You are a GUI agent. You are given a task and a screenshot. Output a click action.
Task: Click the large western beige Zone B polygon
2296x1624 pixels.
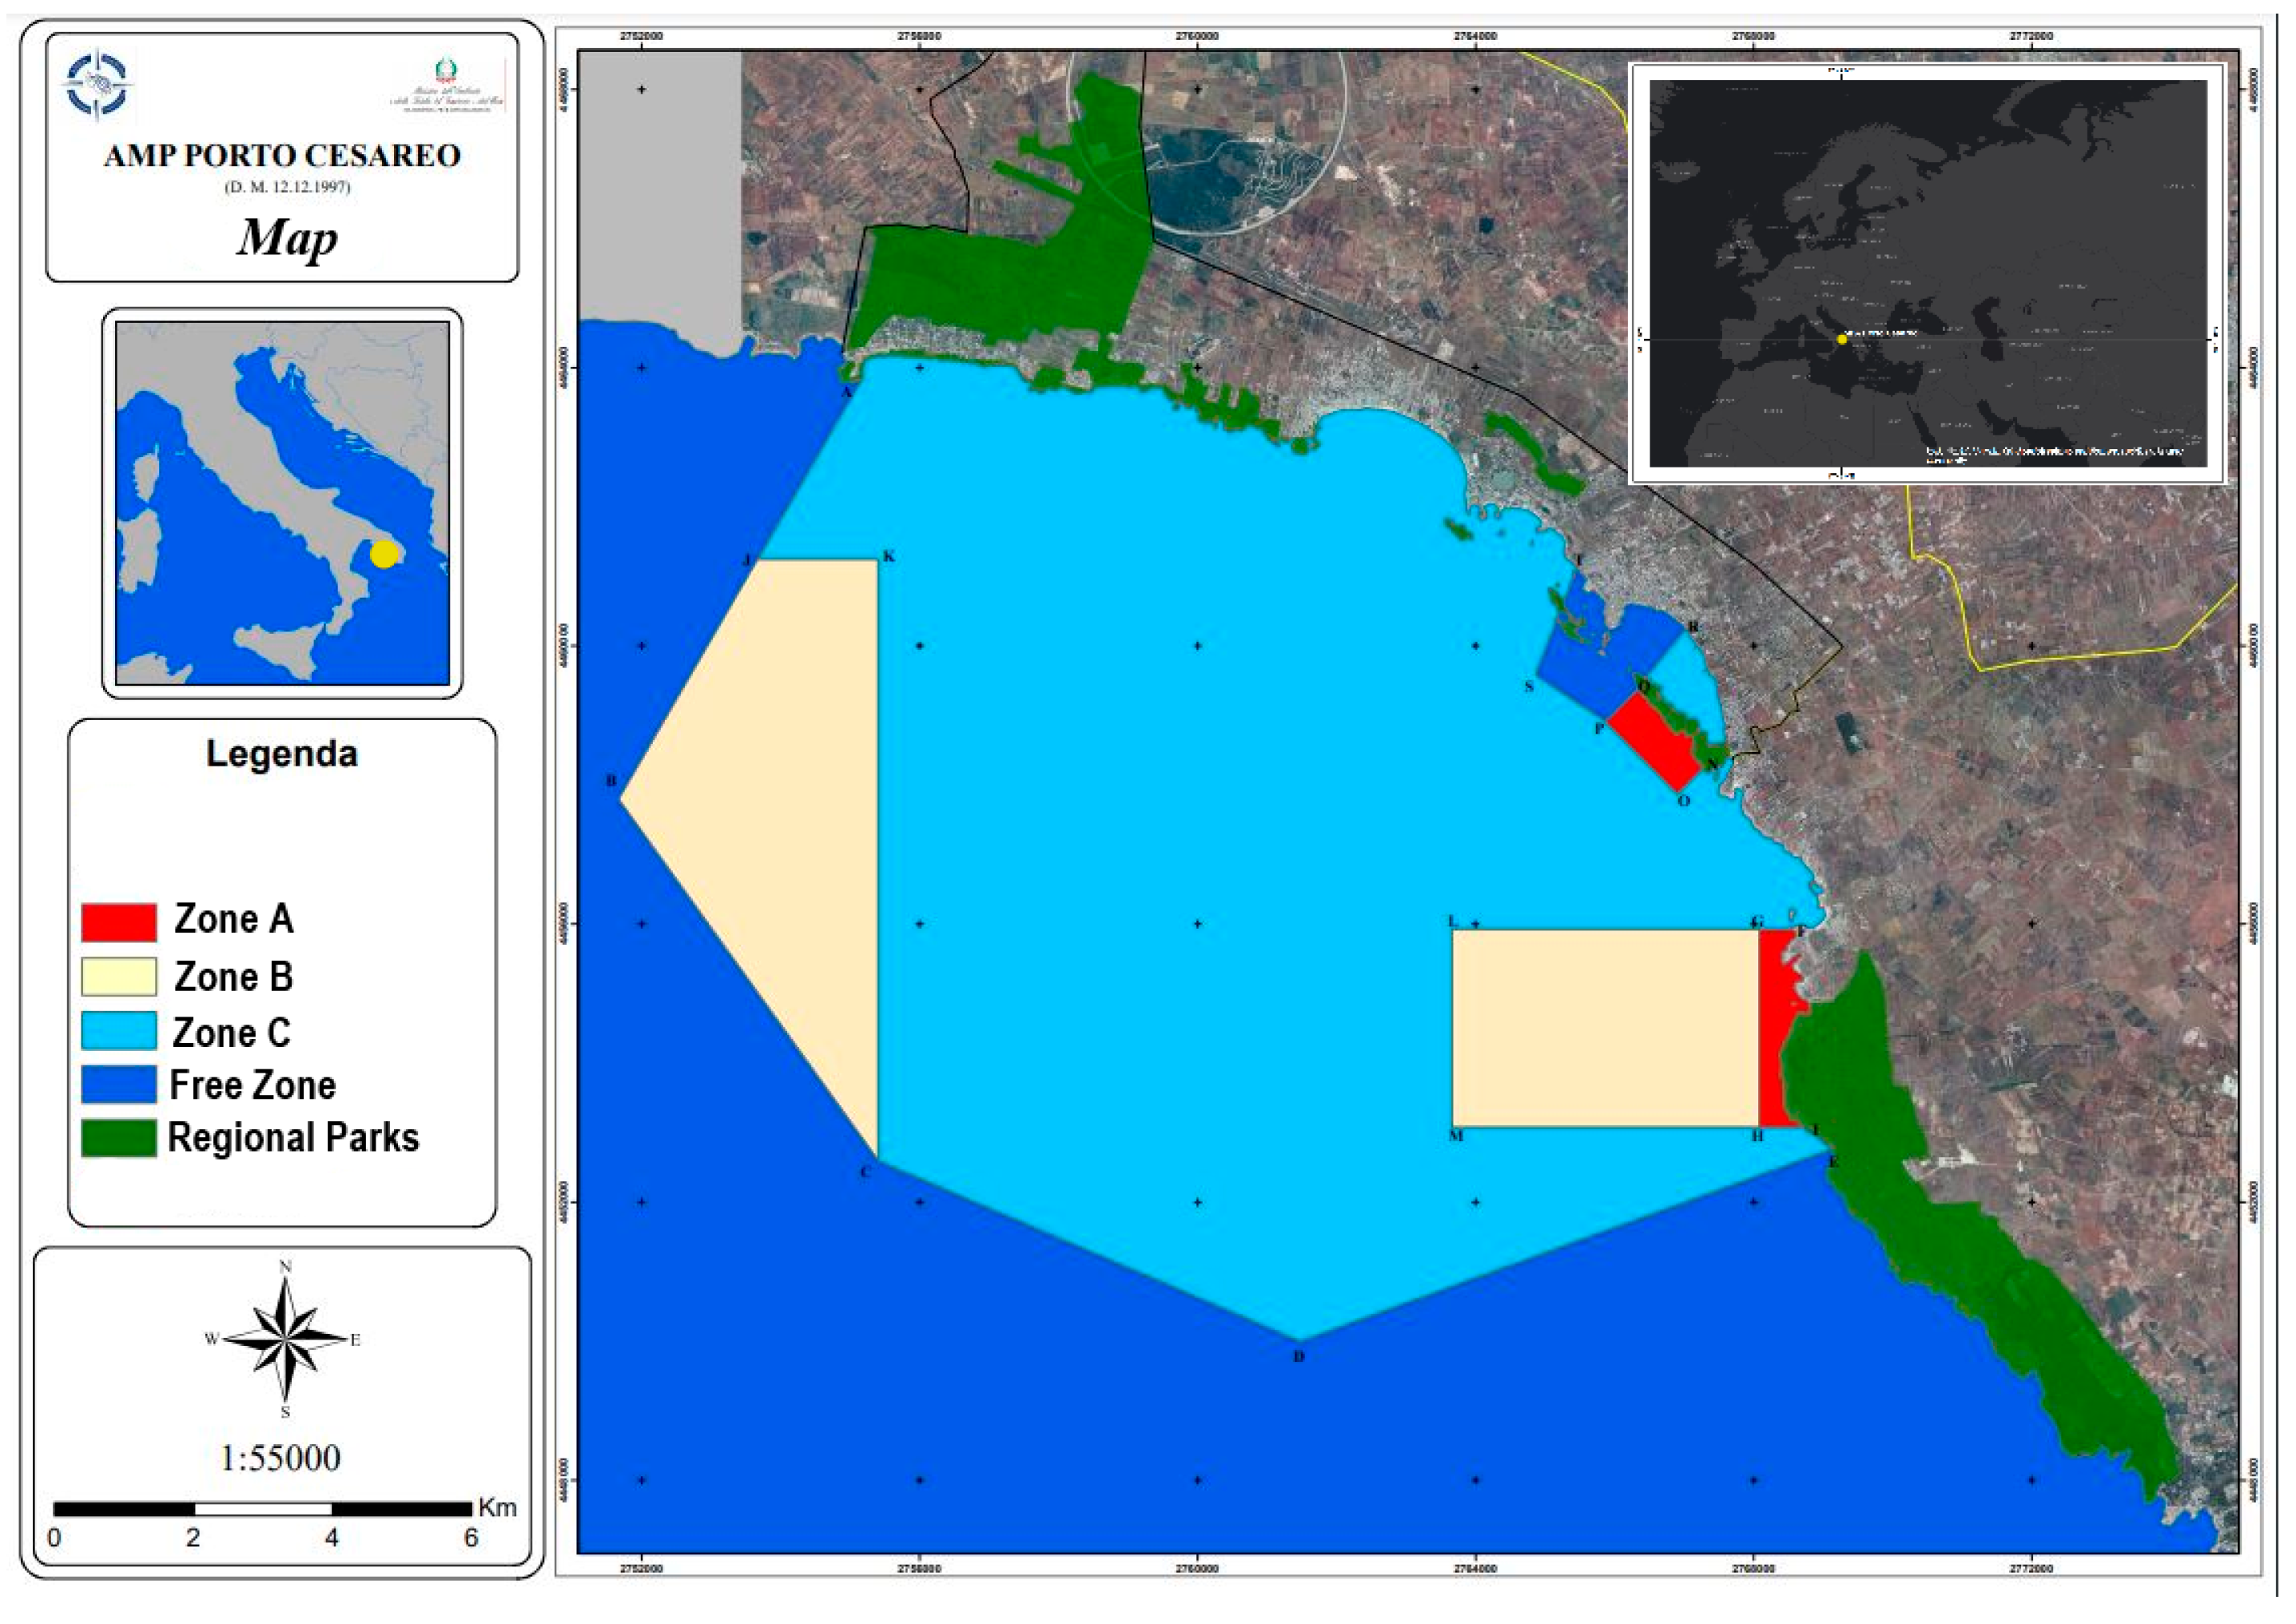(x=780, y=820)
